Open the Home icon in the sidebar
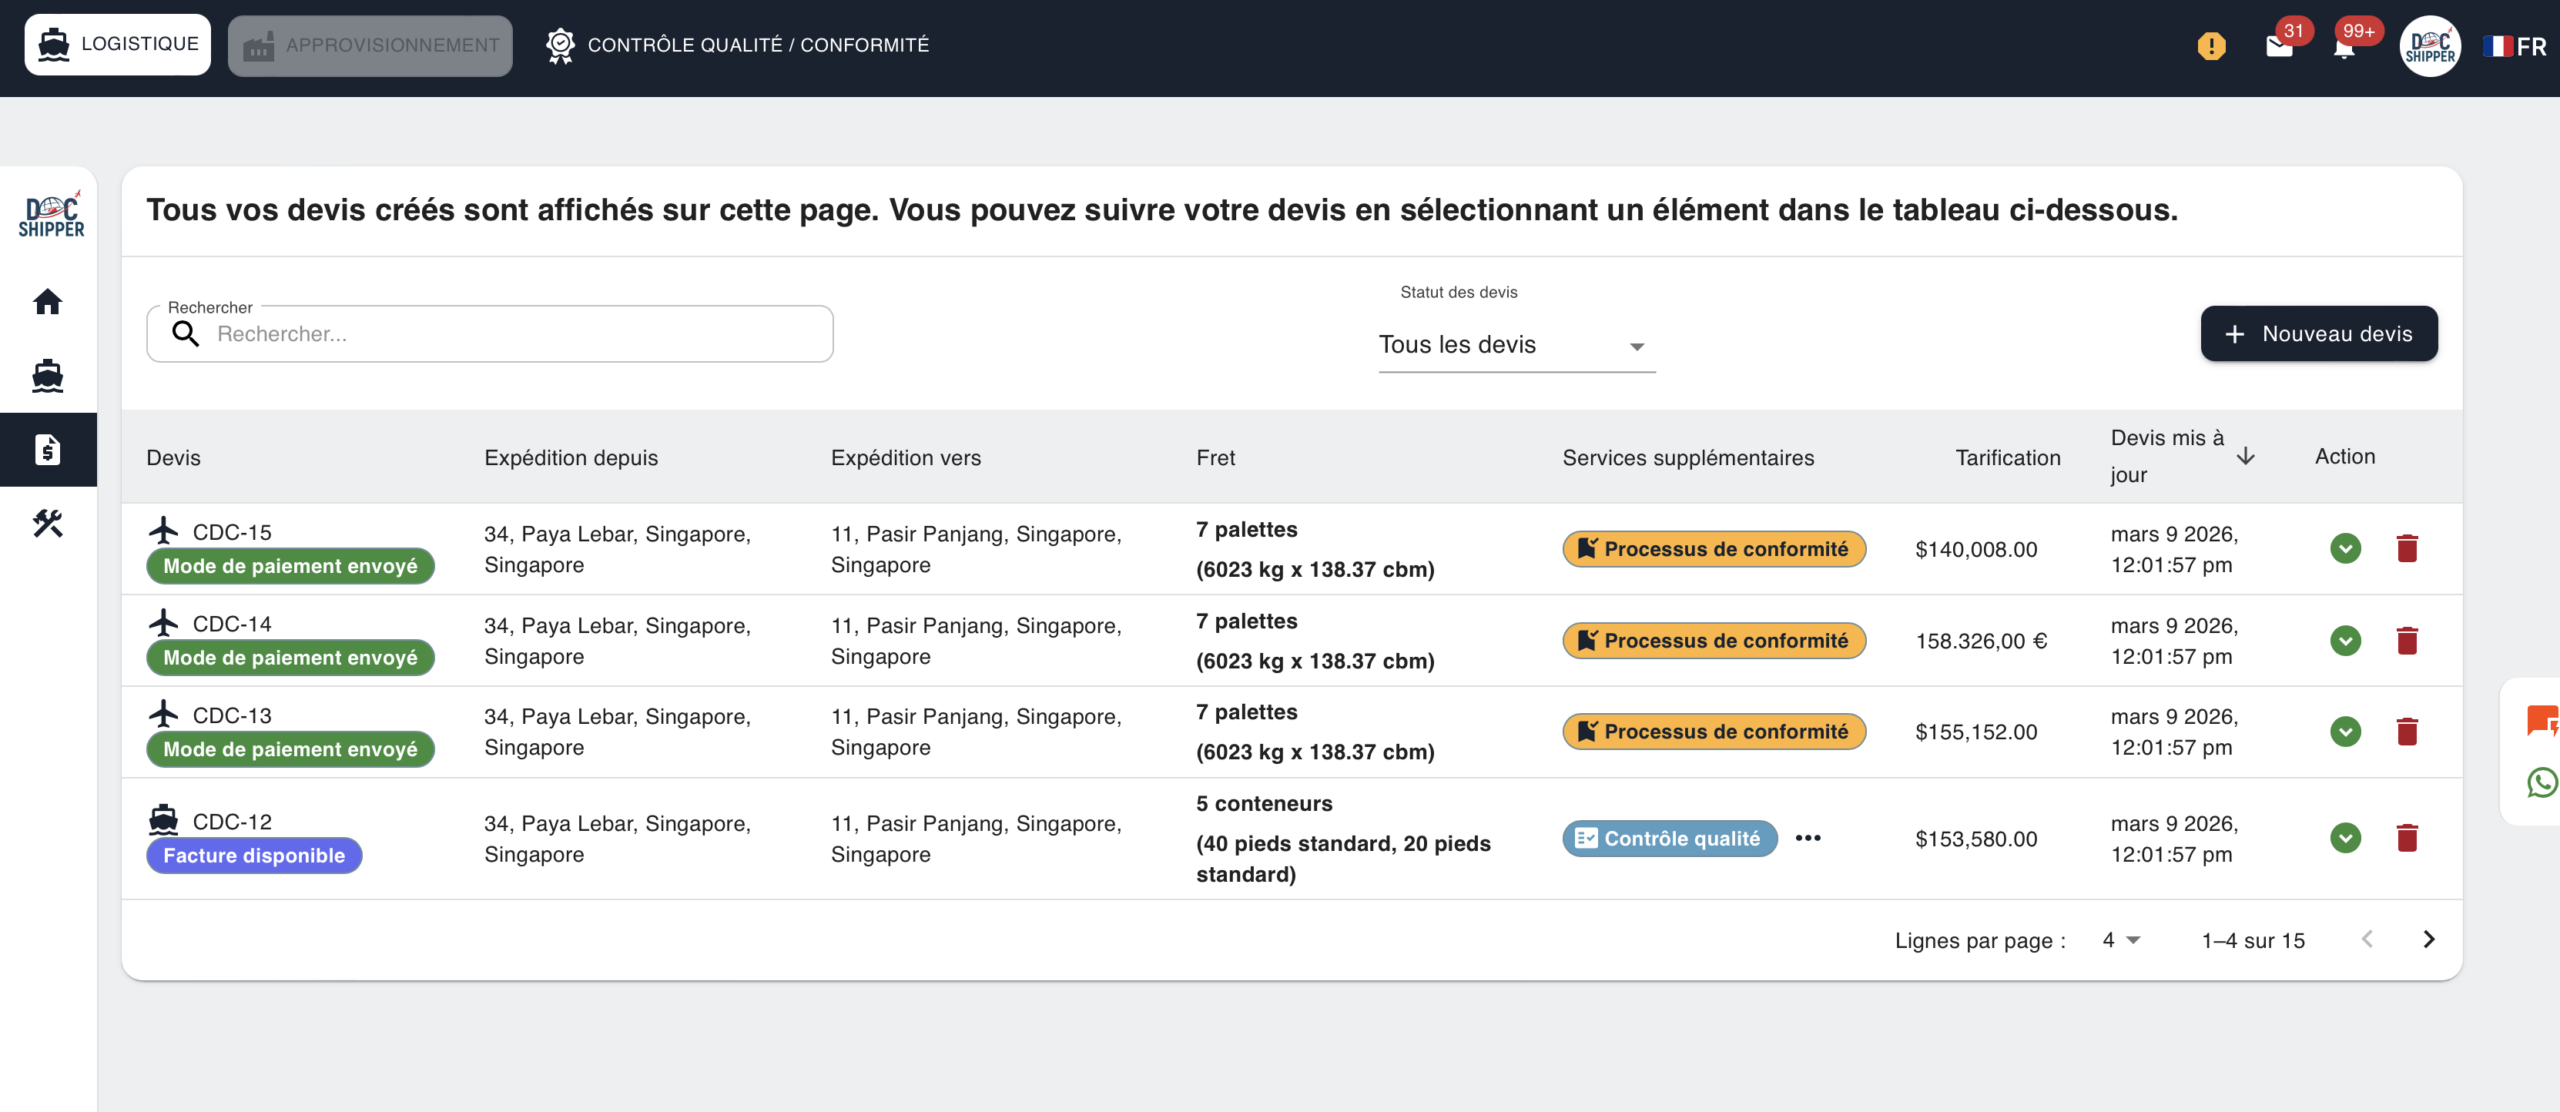The width and height of the screenshot is (2560, 1112). click(47, 302)
